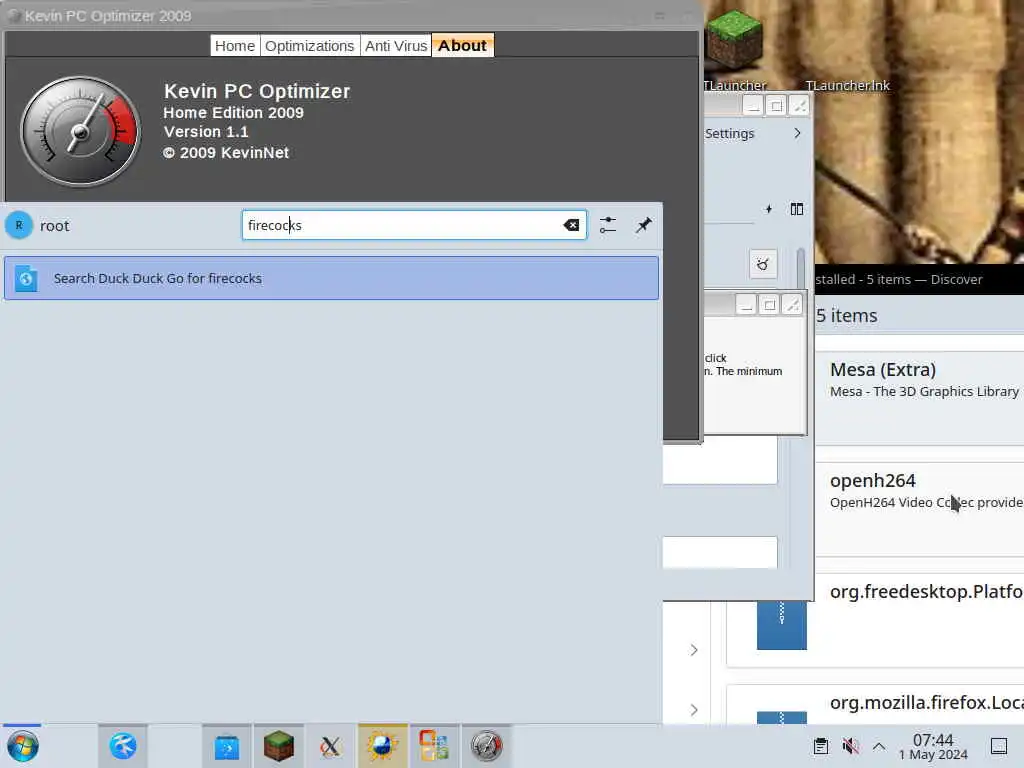Click the Version 1.1 text
This screenshot has height=768, width=1024.
pyautogui.click(x=206, y=132)
